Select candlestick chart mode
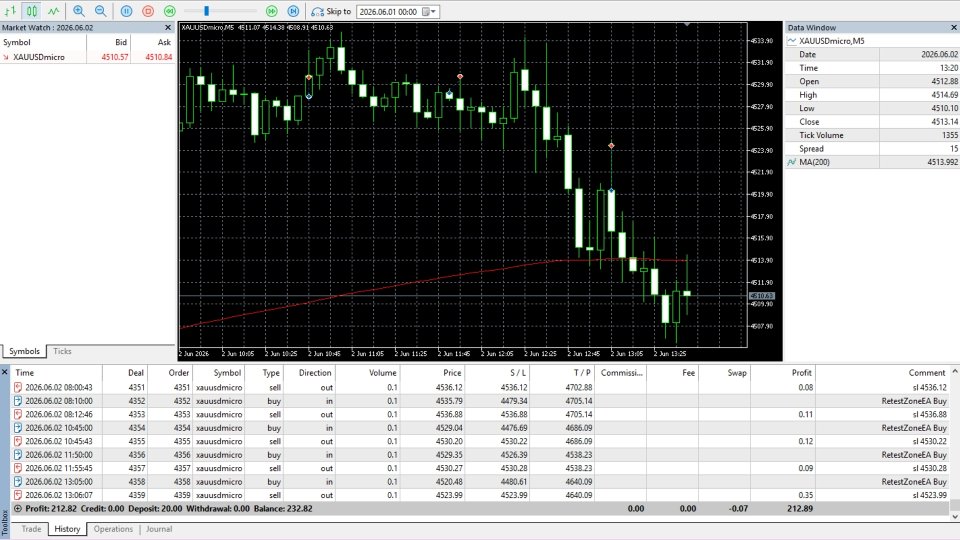 pos(32,11)
